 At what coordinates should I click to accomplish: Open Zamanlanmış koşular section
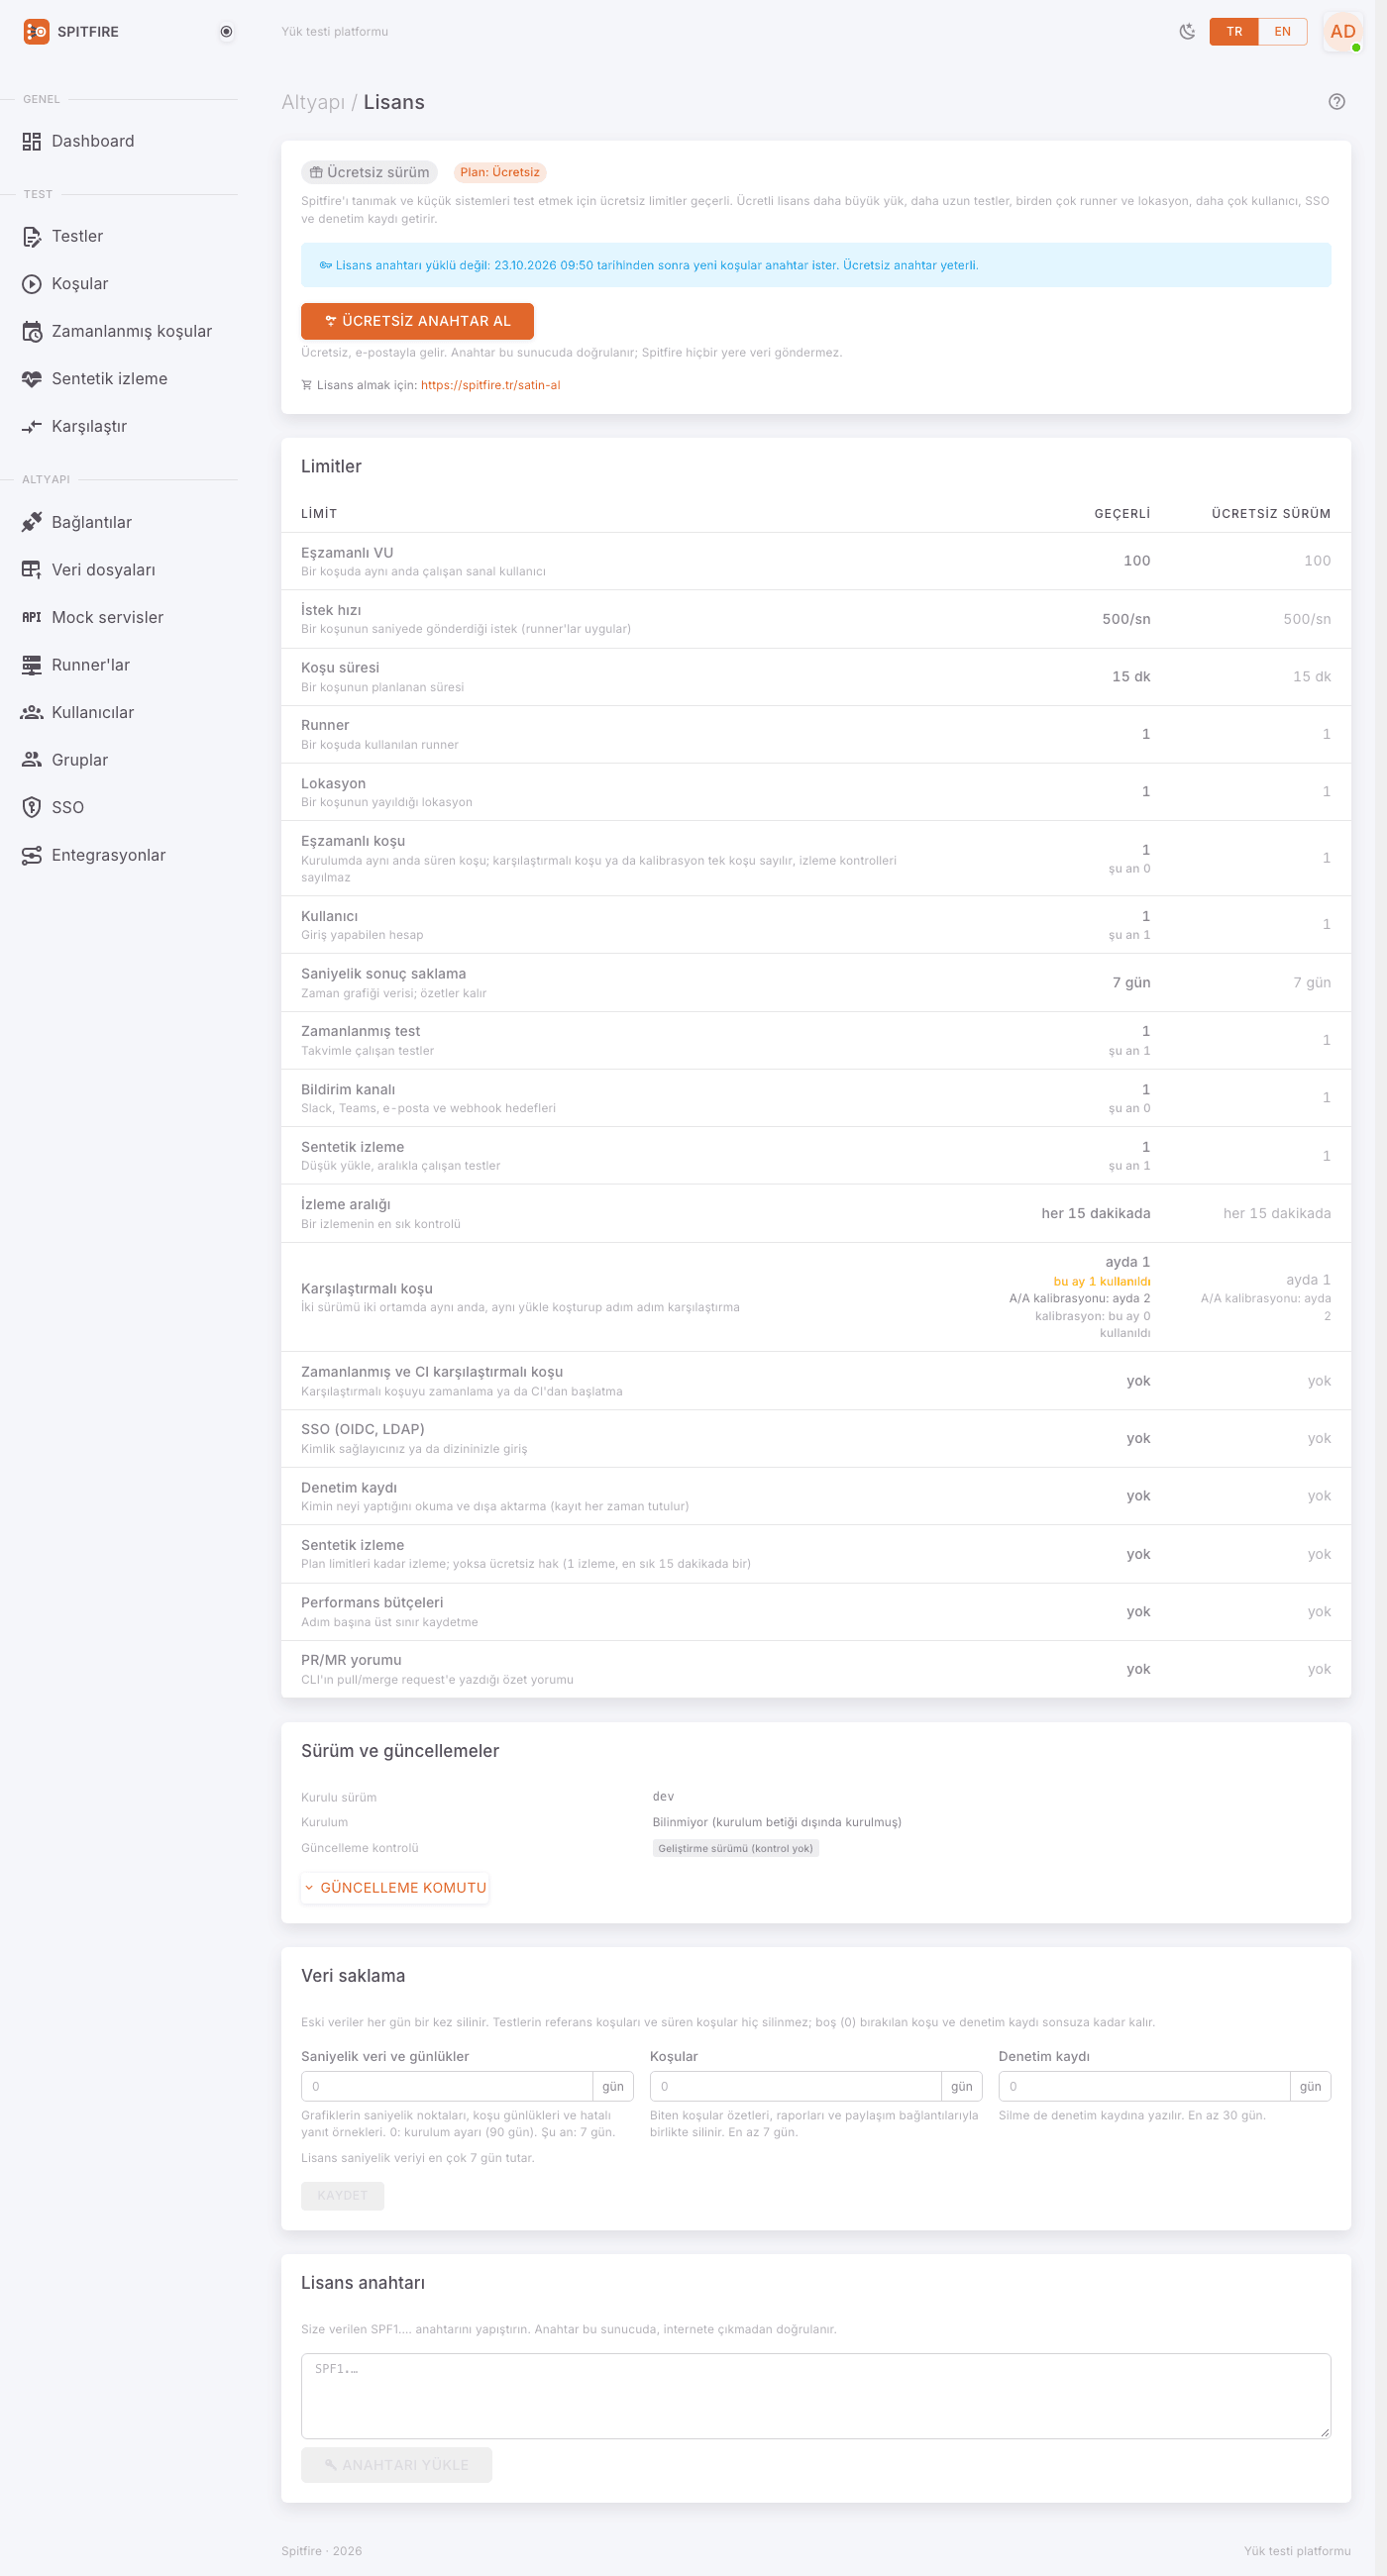131,331
